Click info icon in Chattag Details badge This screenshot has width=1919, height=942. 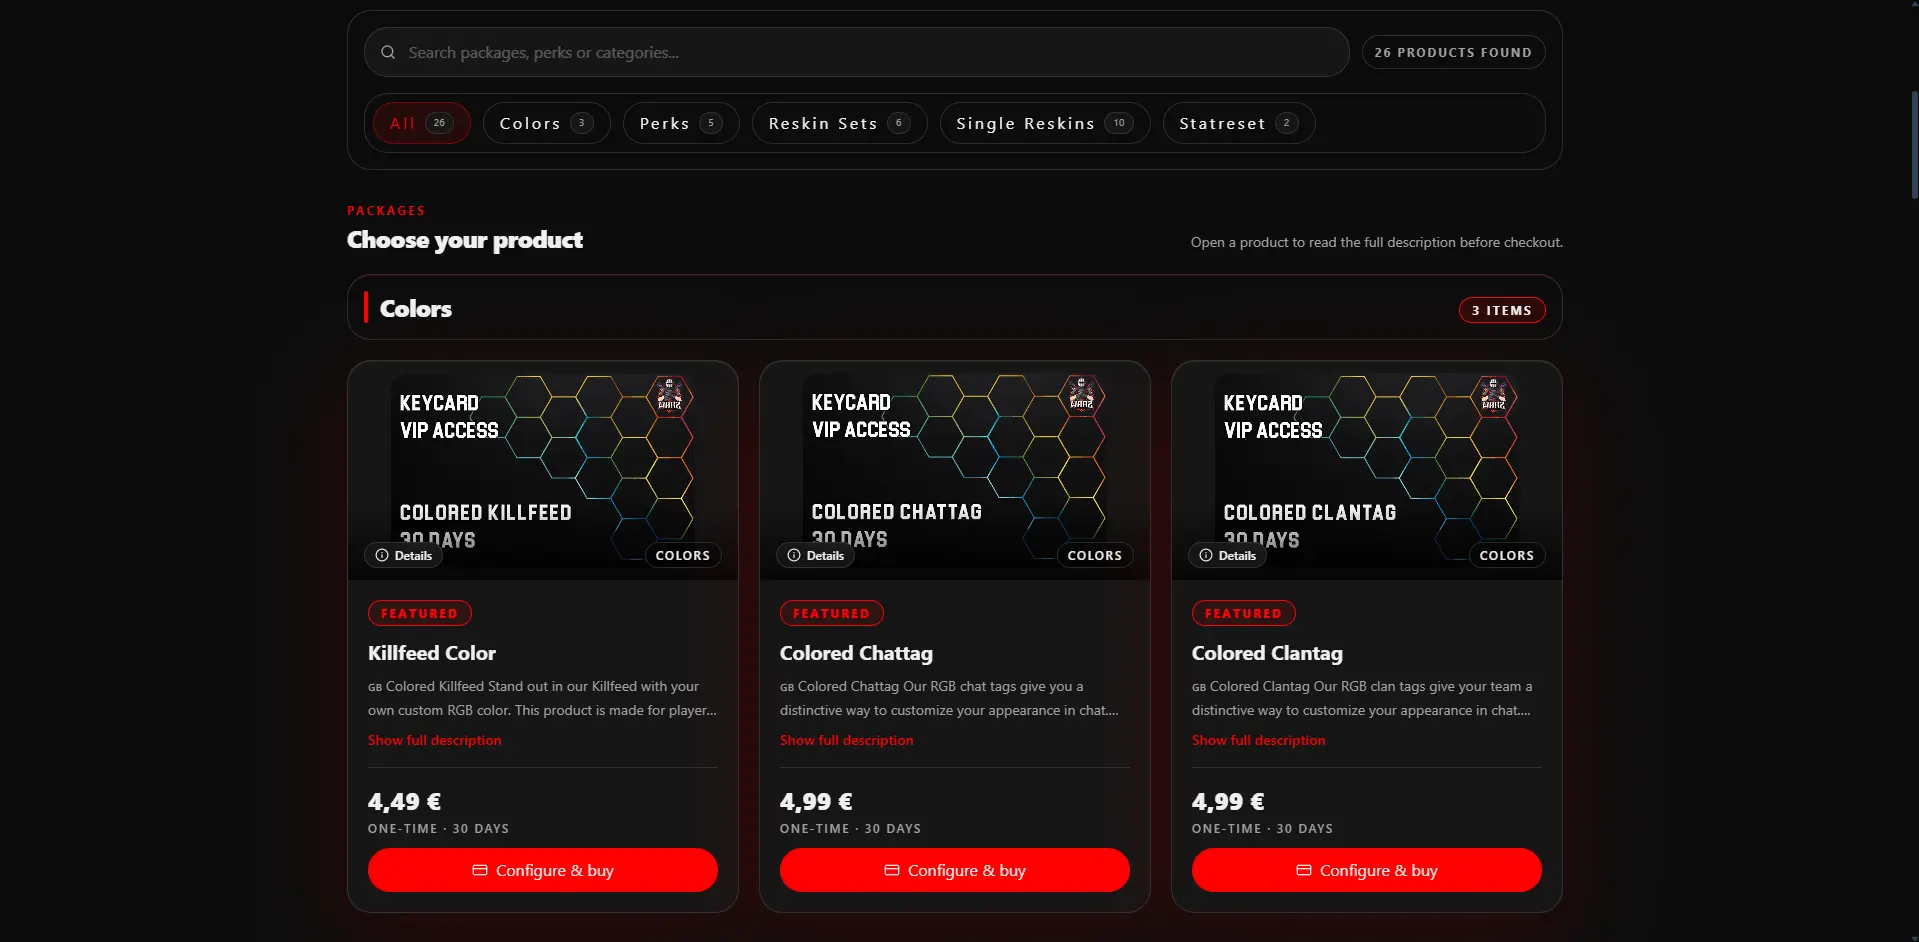794,555
